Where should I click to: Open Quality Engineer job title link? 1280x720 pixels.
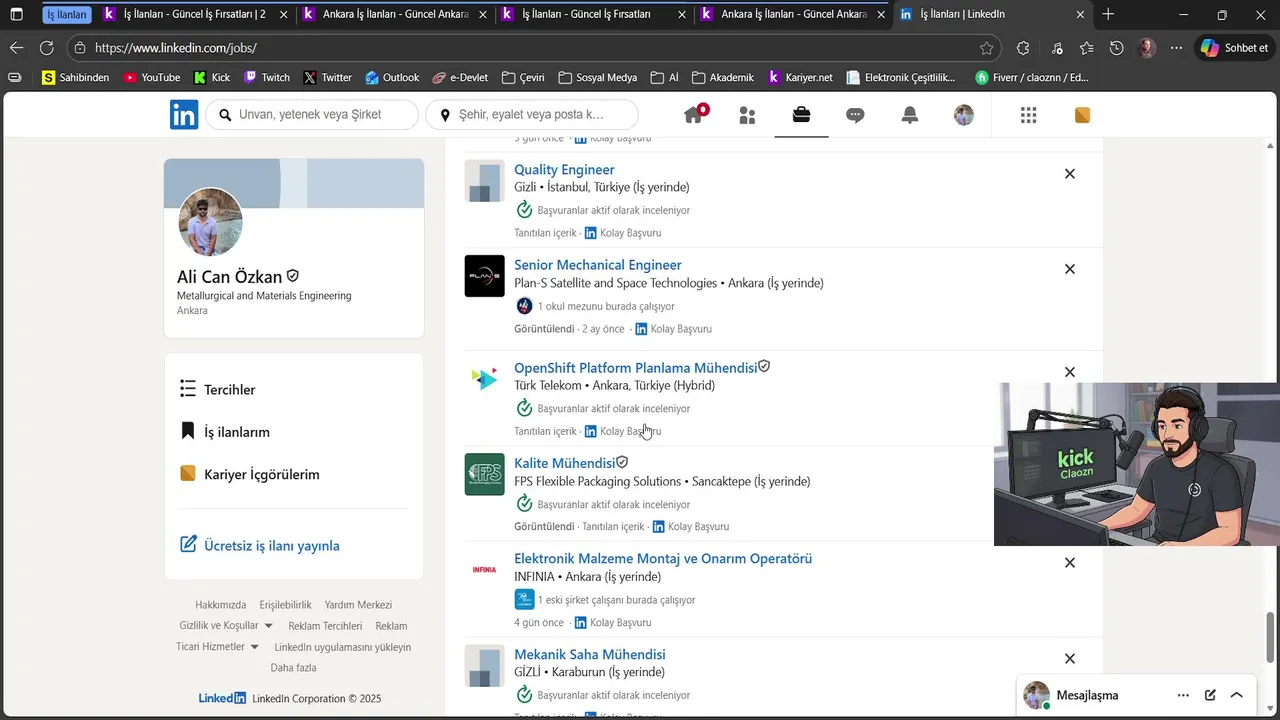[564, 170]
